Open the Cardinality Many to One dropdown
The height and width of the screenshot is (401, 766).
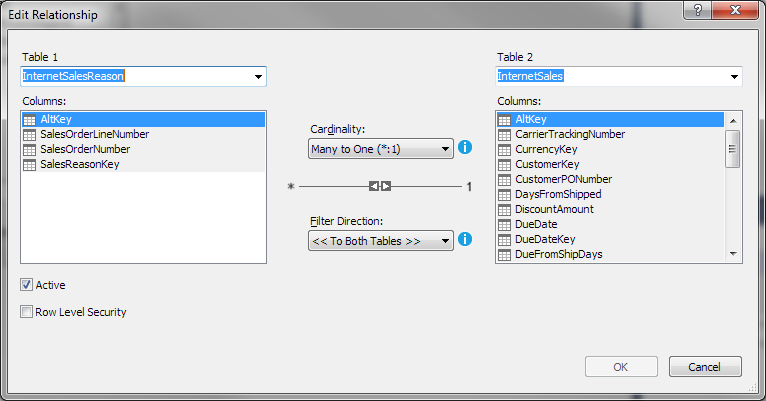[381, 148]
